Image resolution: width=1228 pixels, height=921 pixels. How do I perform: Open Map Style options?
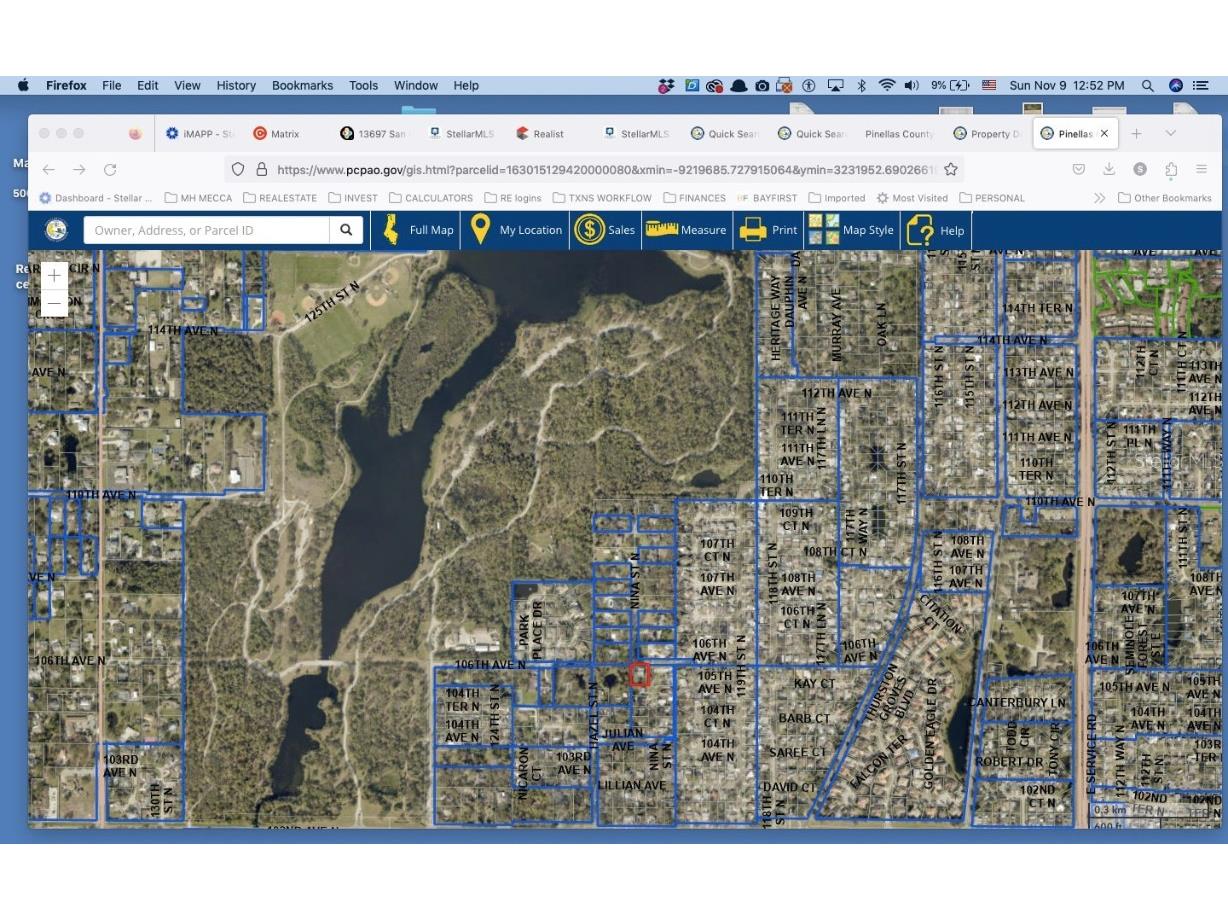click(851, 230)
